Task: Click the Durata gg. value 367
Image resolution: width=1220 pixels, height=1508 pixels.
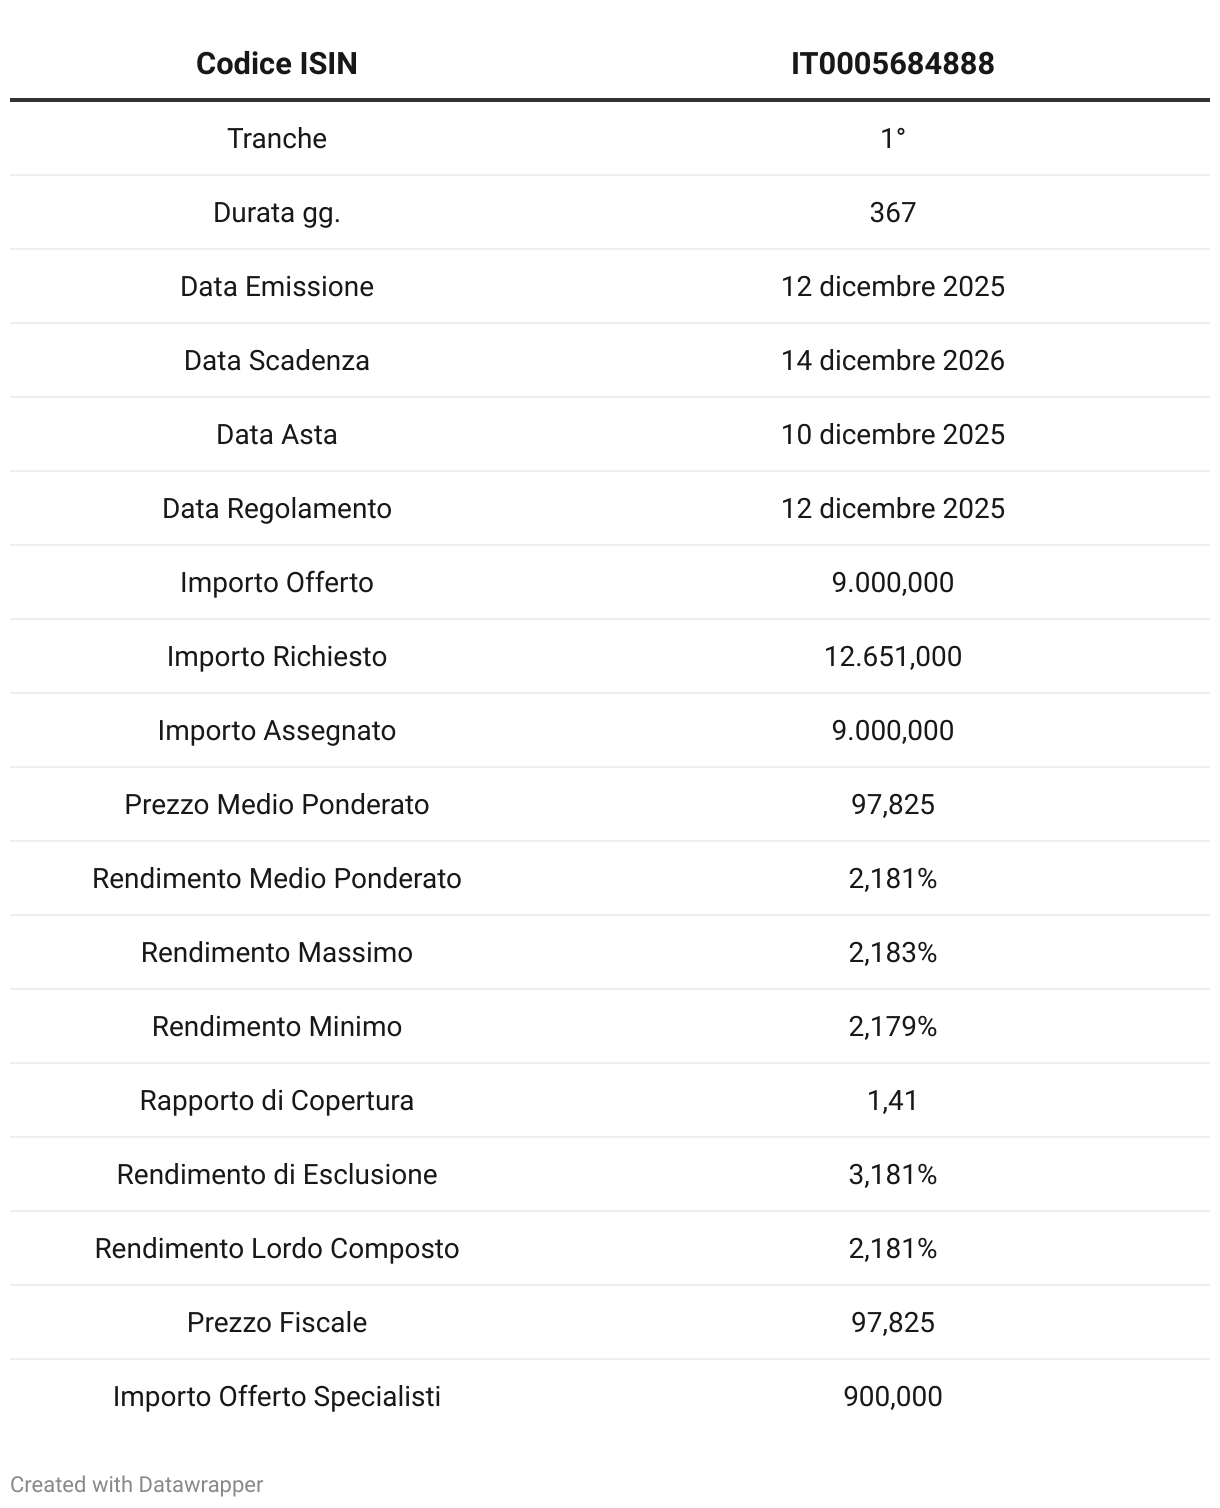Action: click(892, 212)
